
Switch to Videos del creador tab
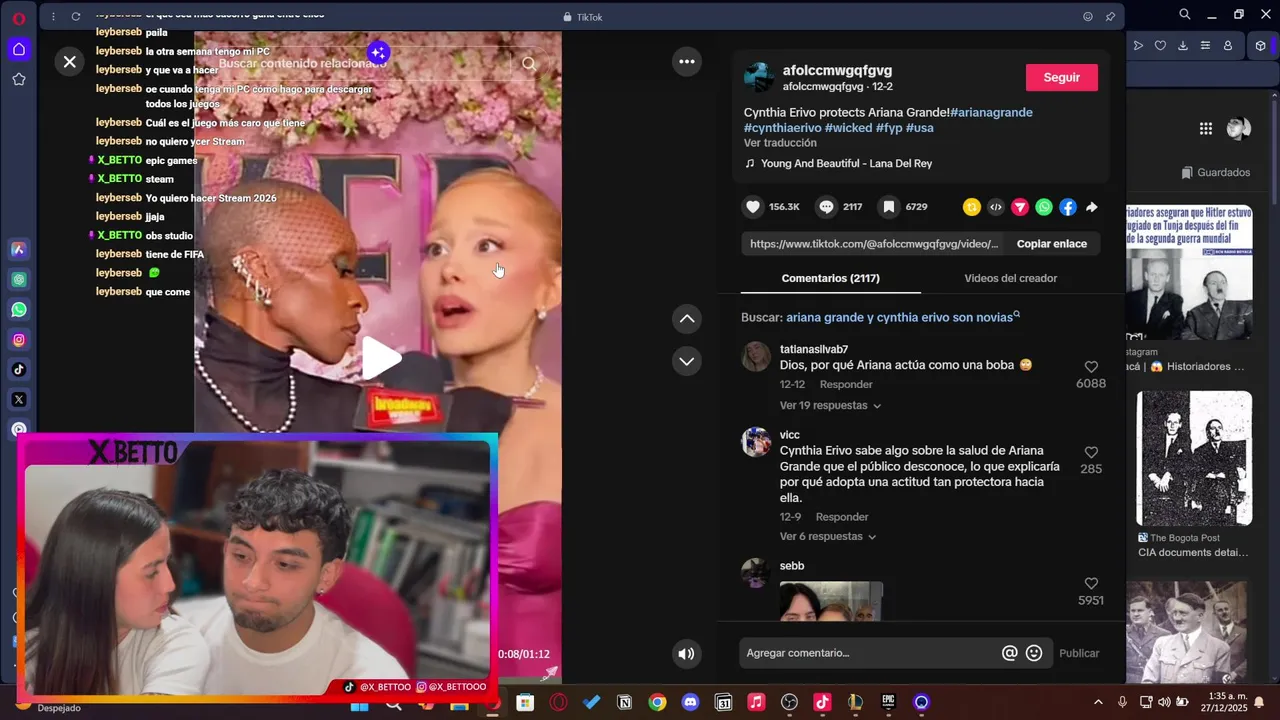(1010, 278)
